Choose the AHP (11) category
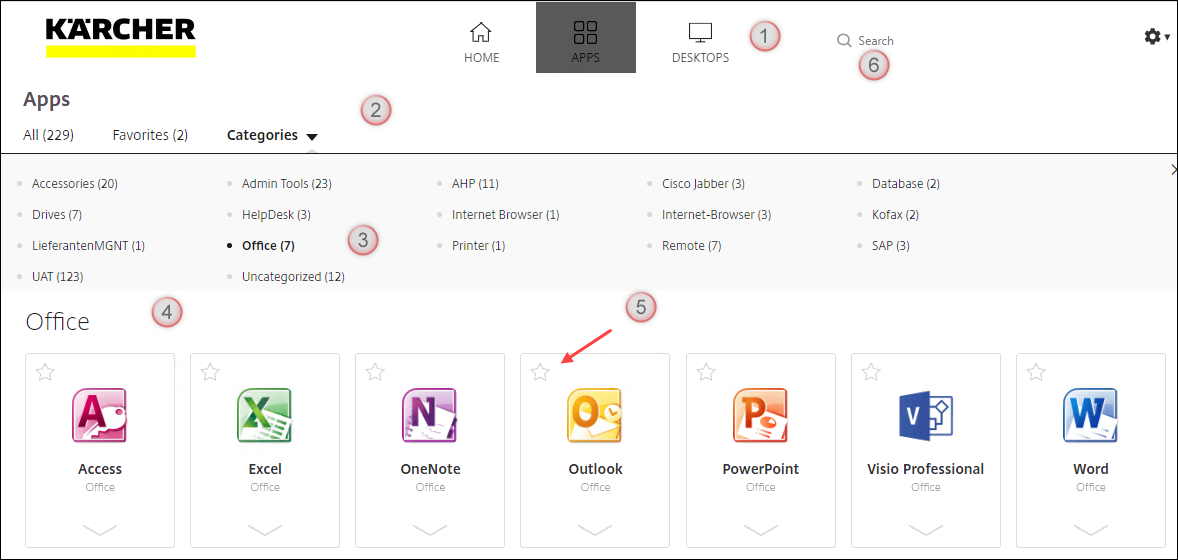This screenshot has height=560, width=1178. pos(476,183)
